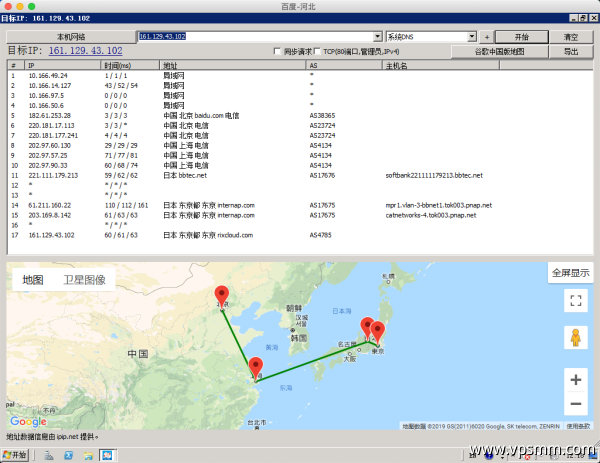This screenshot has height=463, width=600.
Task: Click hop 9 time 71 / 77 / 81
Action: click(121, 155)
